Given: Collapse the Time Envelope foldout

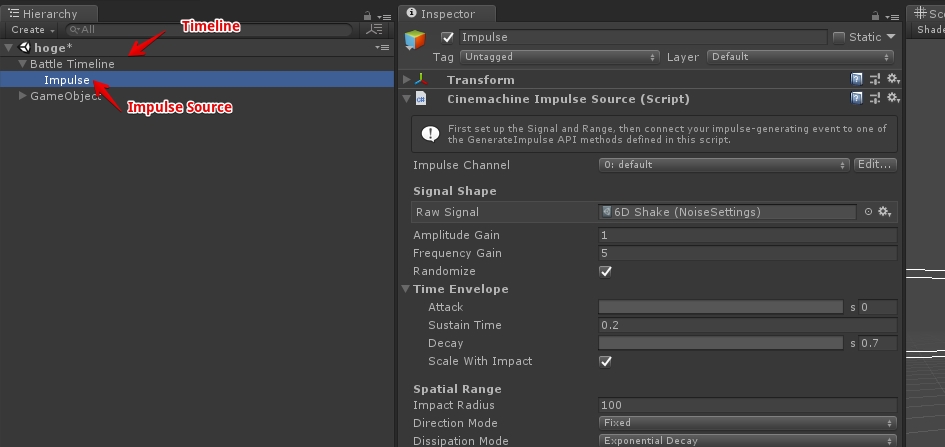Looking at the screenshot, I should point(407,289).
